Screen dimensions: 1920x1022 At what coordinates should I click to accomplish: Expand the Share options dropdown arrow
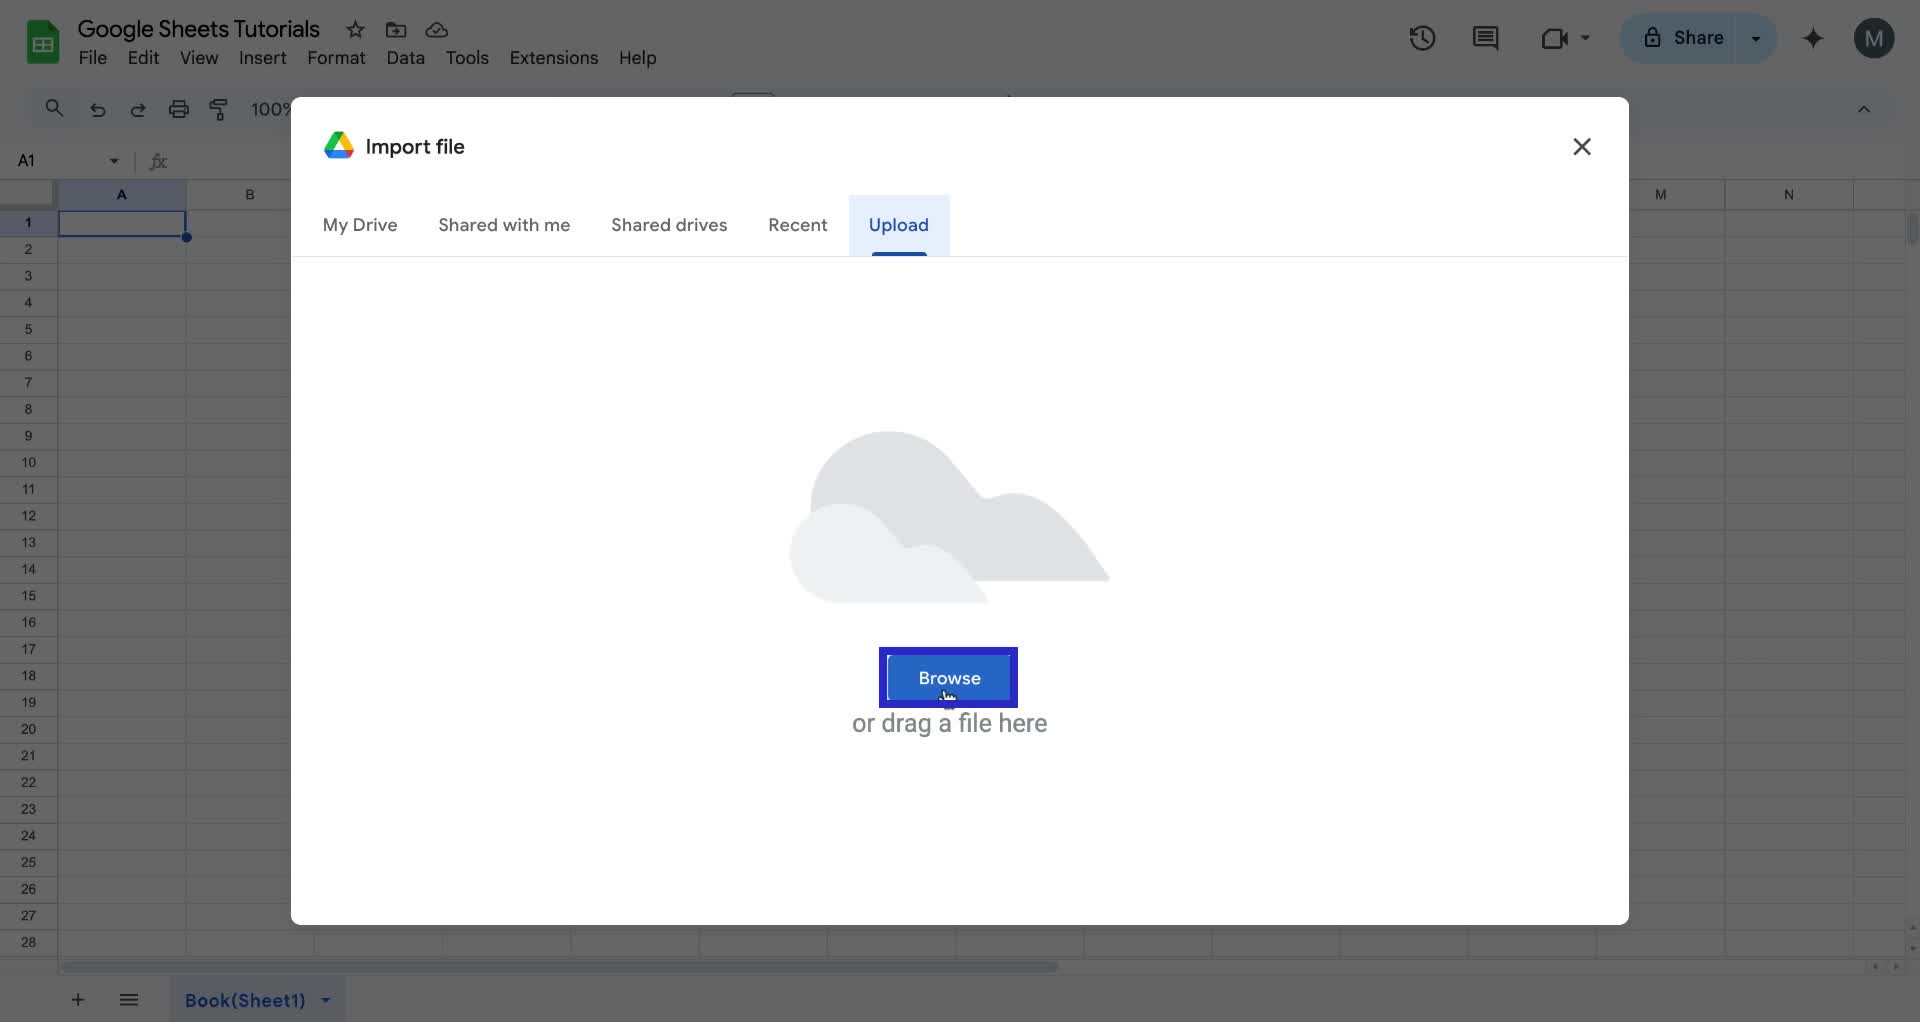tap(1756, 38)
